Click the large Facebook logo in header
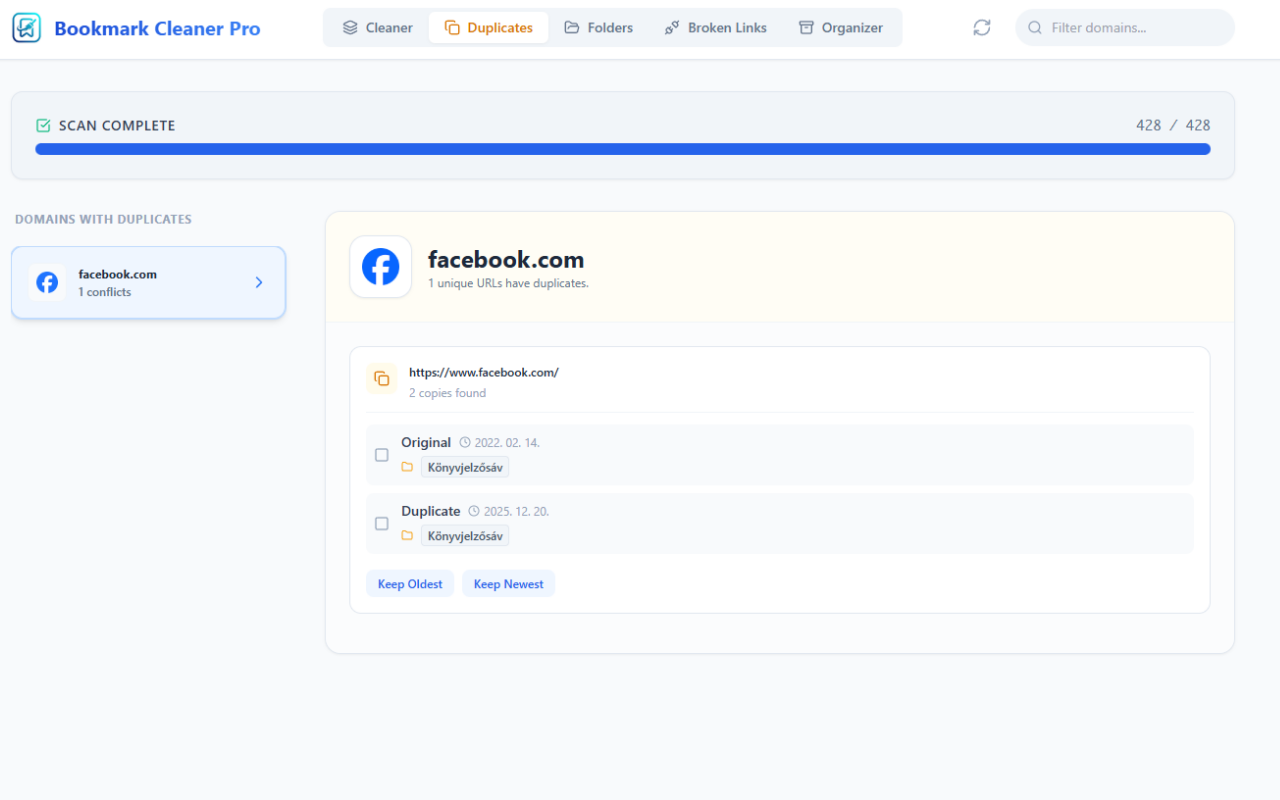The width and height of the screenshot is (1280, 800). (x=380, y=267)
